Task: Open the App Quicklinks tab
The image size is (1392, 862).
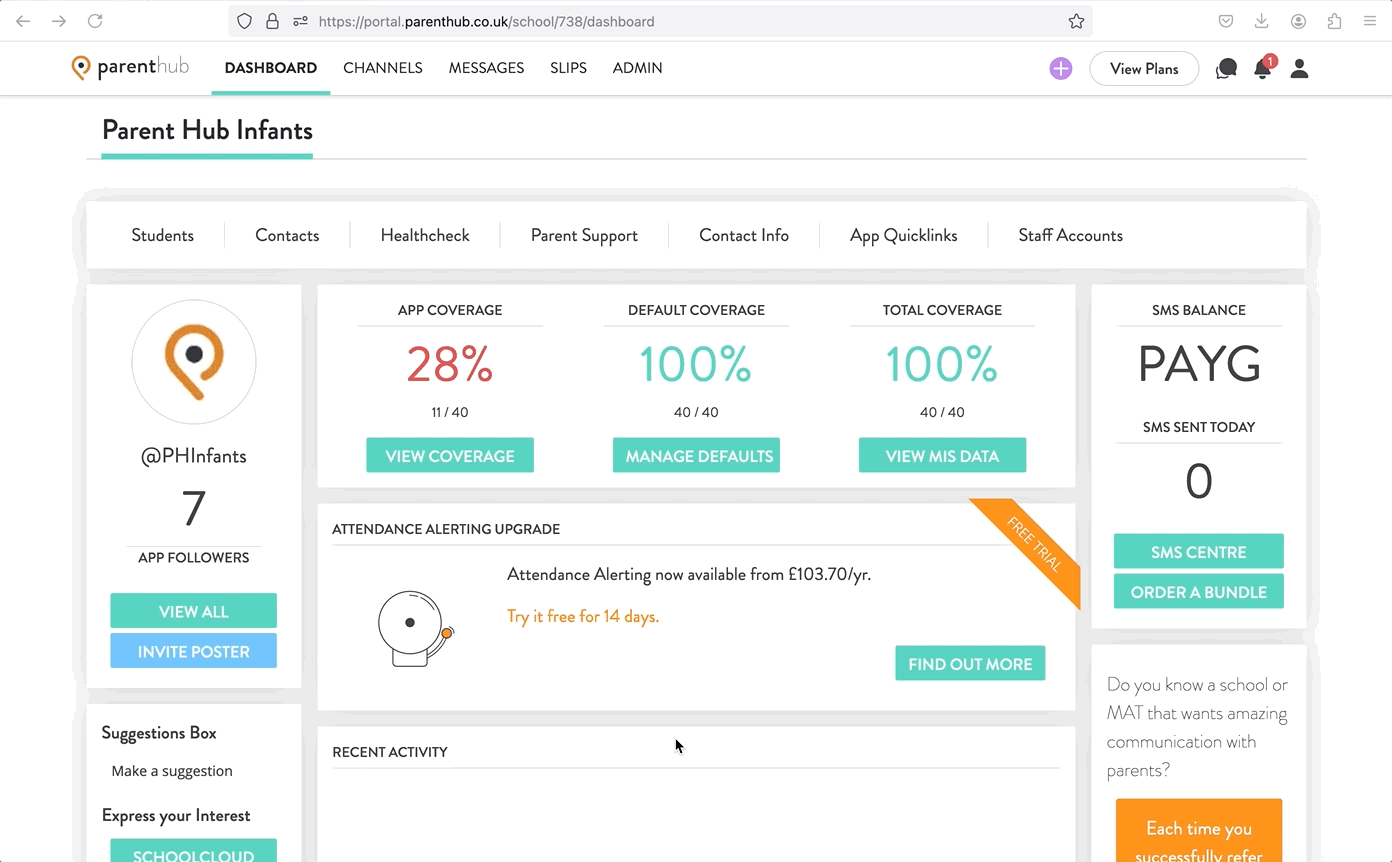Action: tap(904, 235)
